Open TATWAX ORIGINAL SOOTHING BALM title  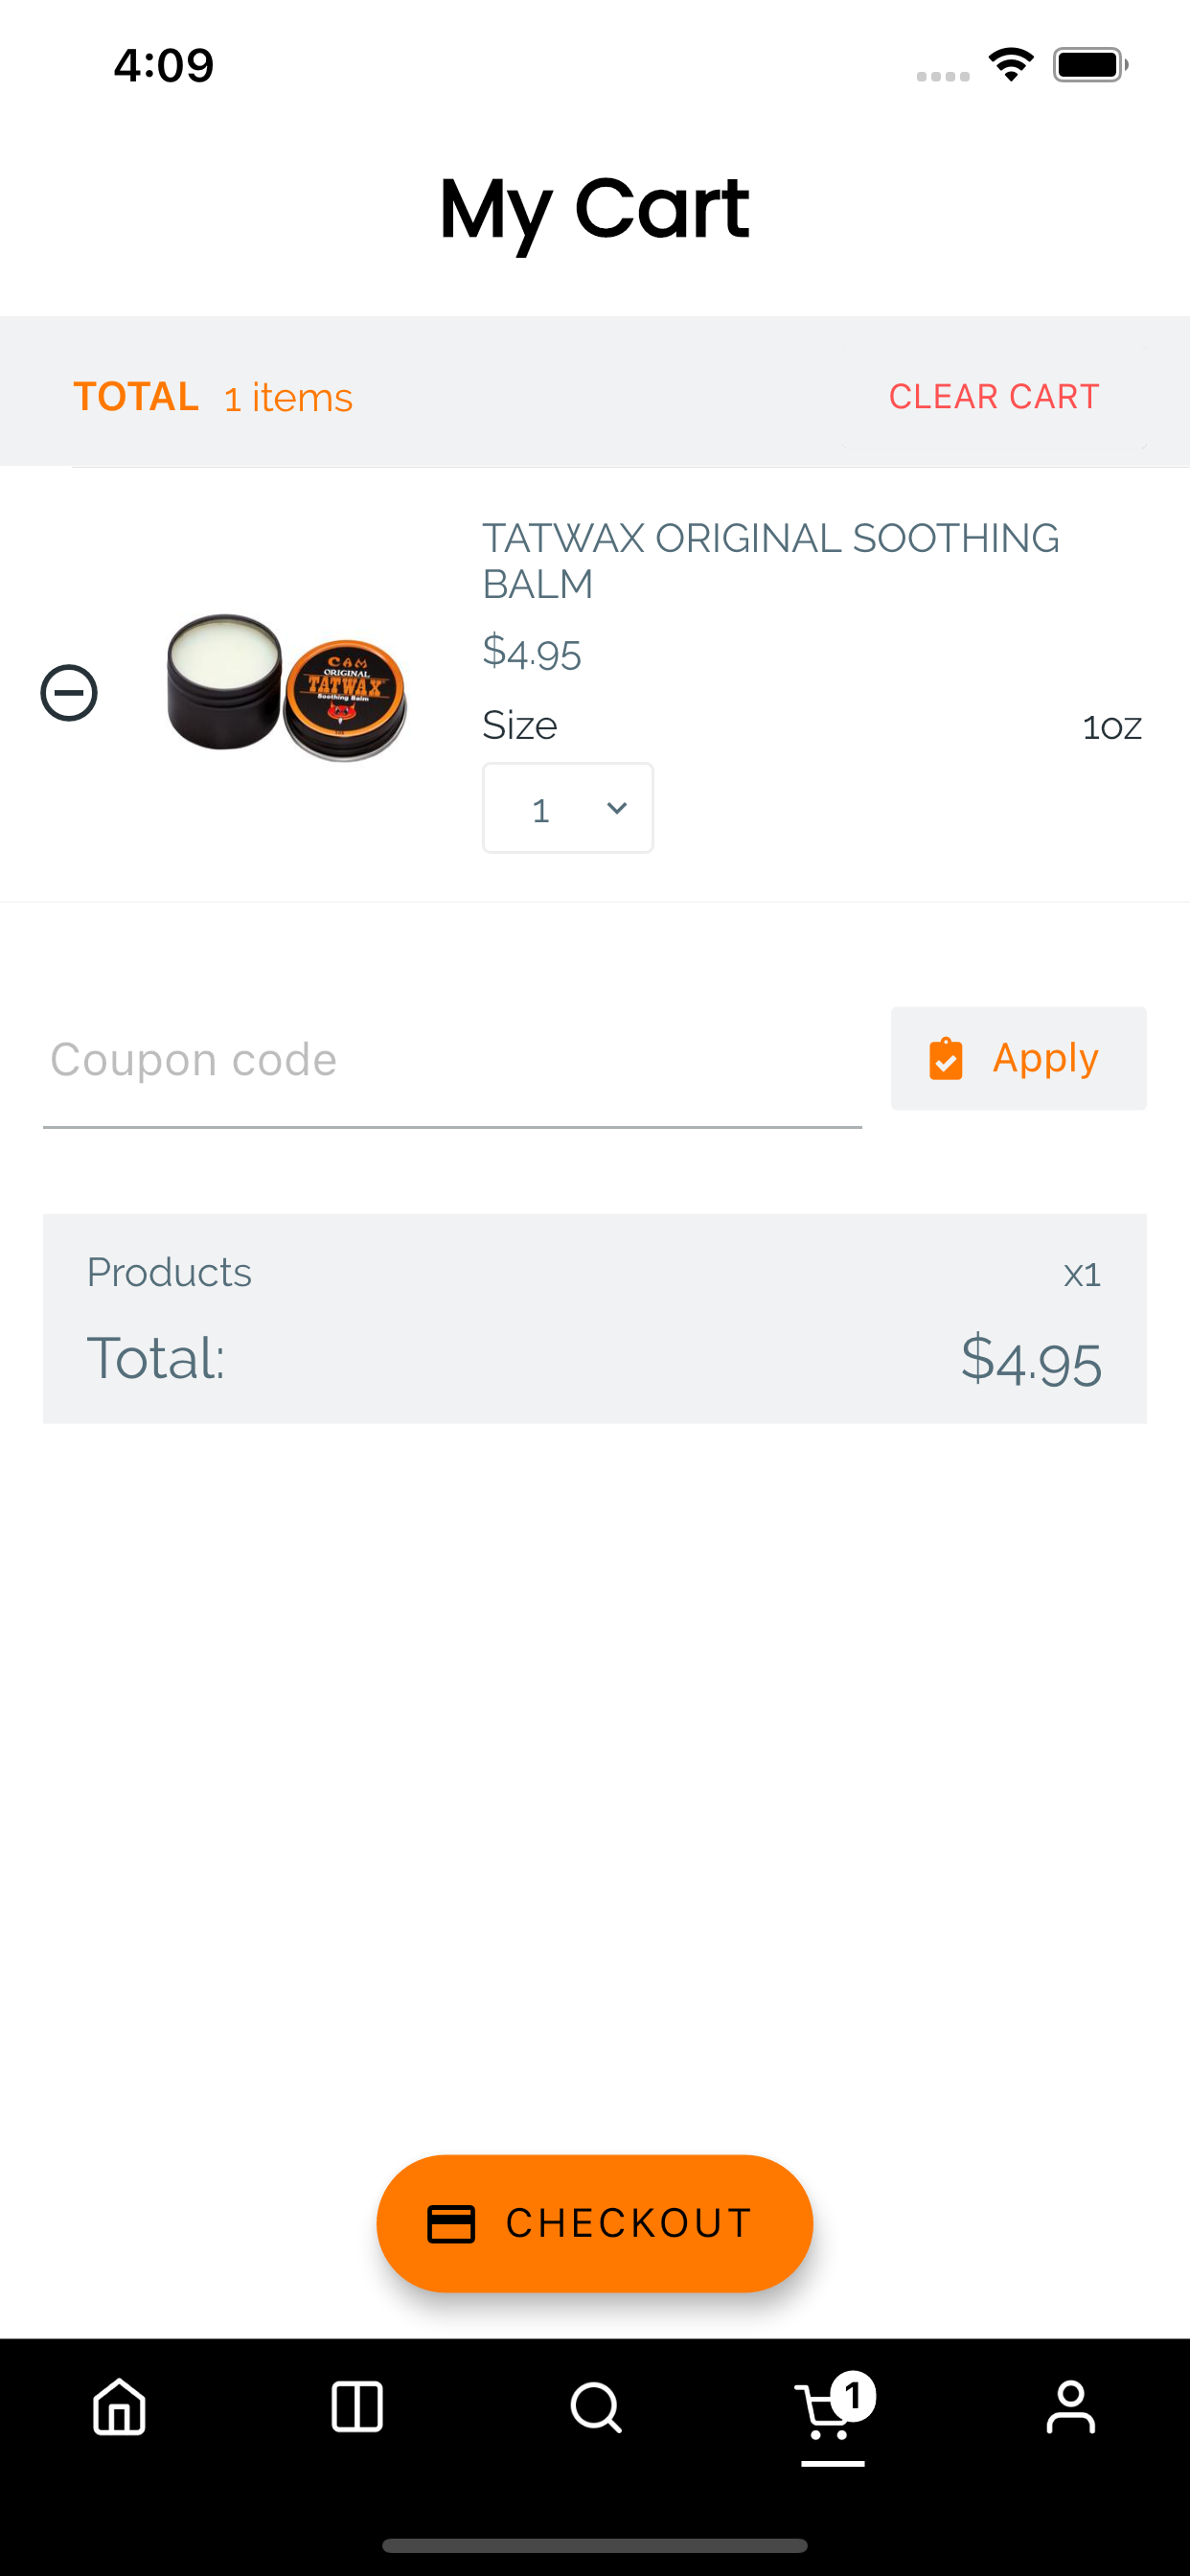click(770, 560)
